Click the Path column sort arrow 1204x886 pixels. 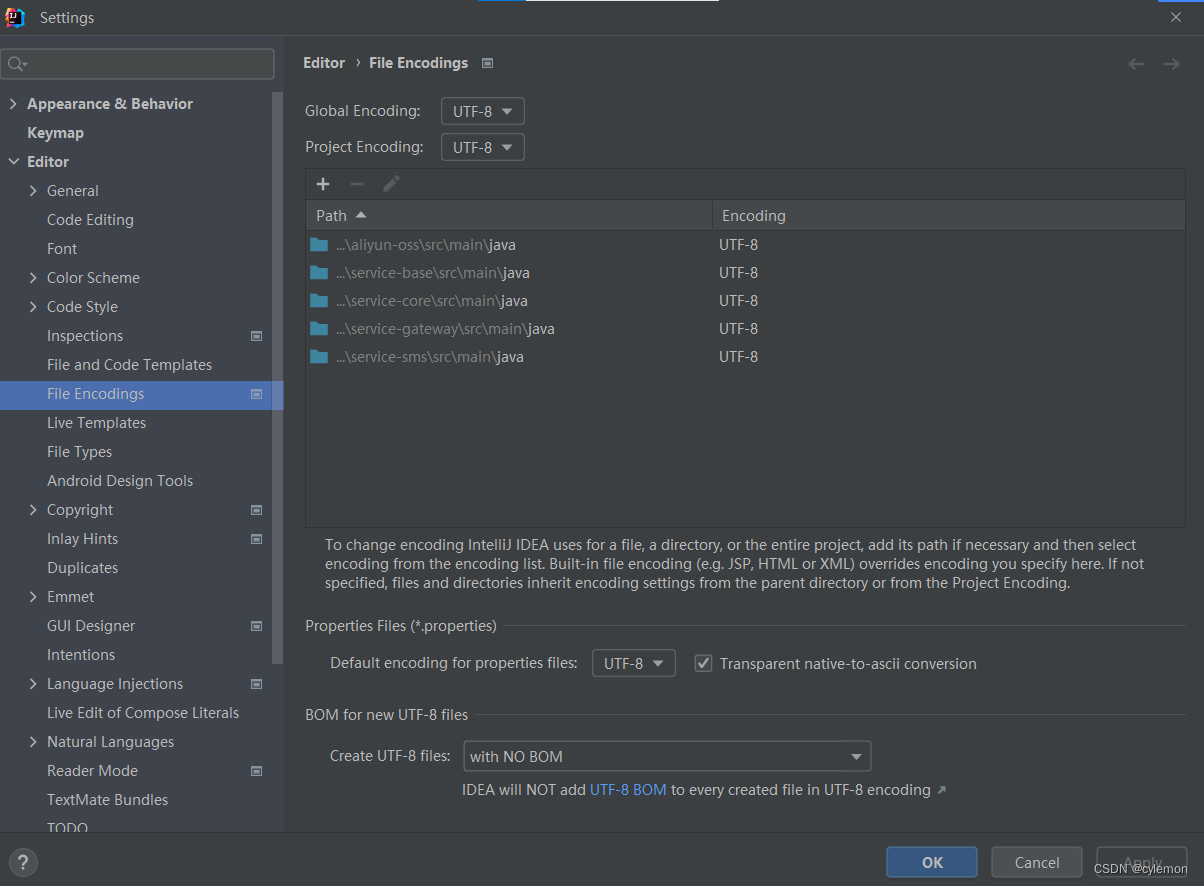361,215
